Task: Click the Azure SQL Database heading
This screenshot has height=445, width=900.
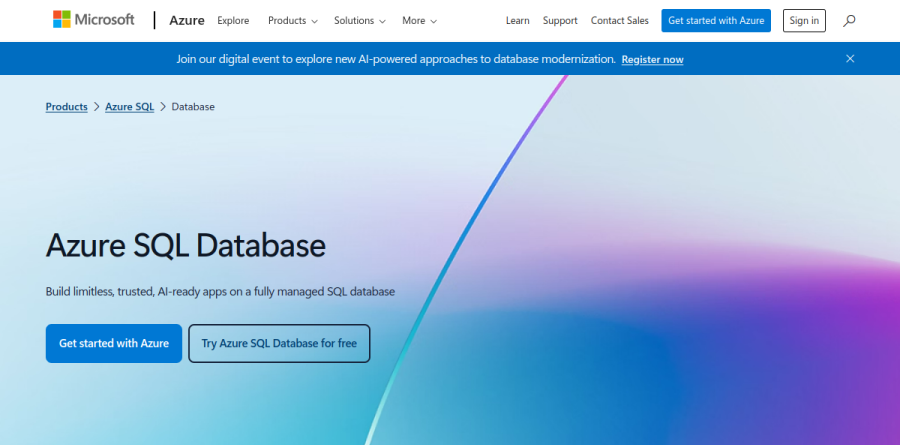Action: click(186, 245)
